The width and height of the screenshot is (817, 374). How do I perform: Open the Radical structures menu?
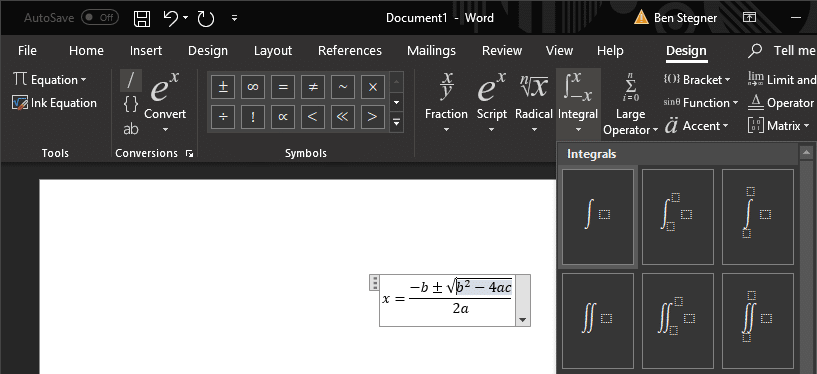[x=534, y=103]
